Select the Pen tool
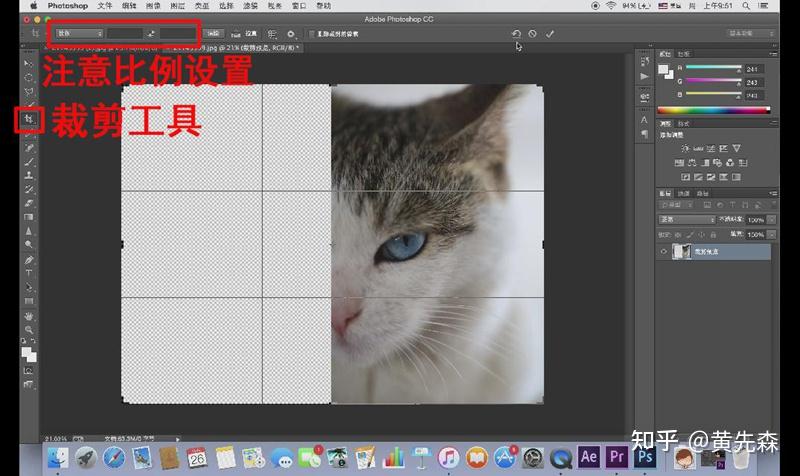 tap(29, 260)
